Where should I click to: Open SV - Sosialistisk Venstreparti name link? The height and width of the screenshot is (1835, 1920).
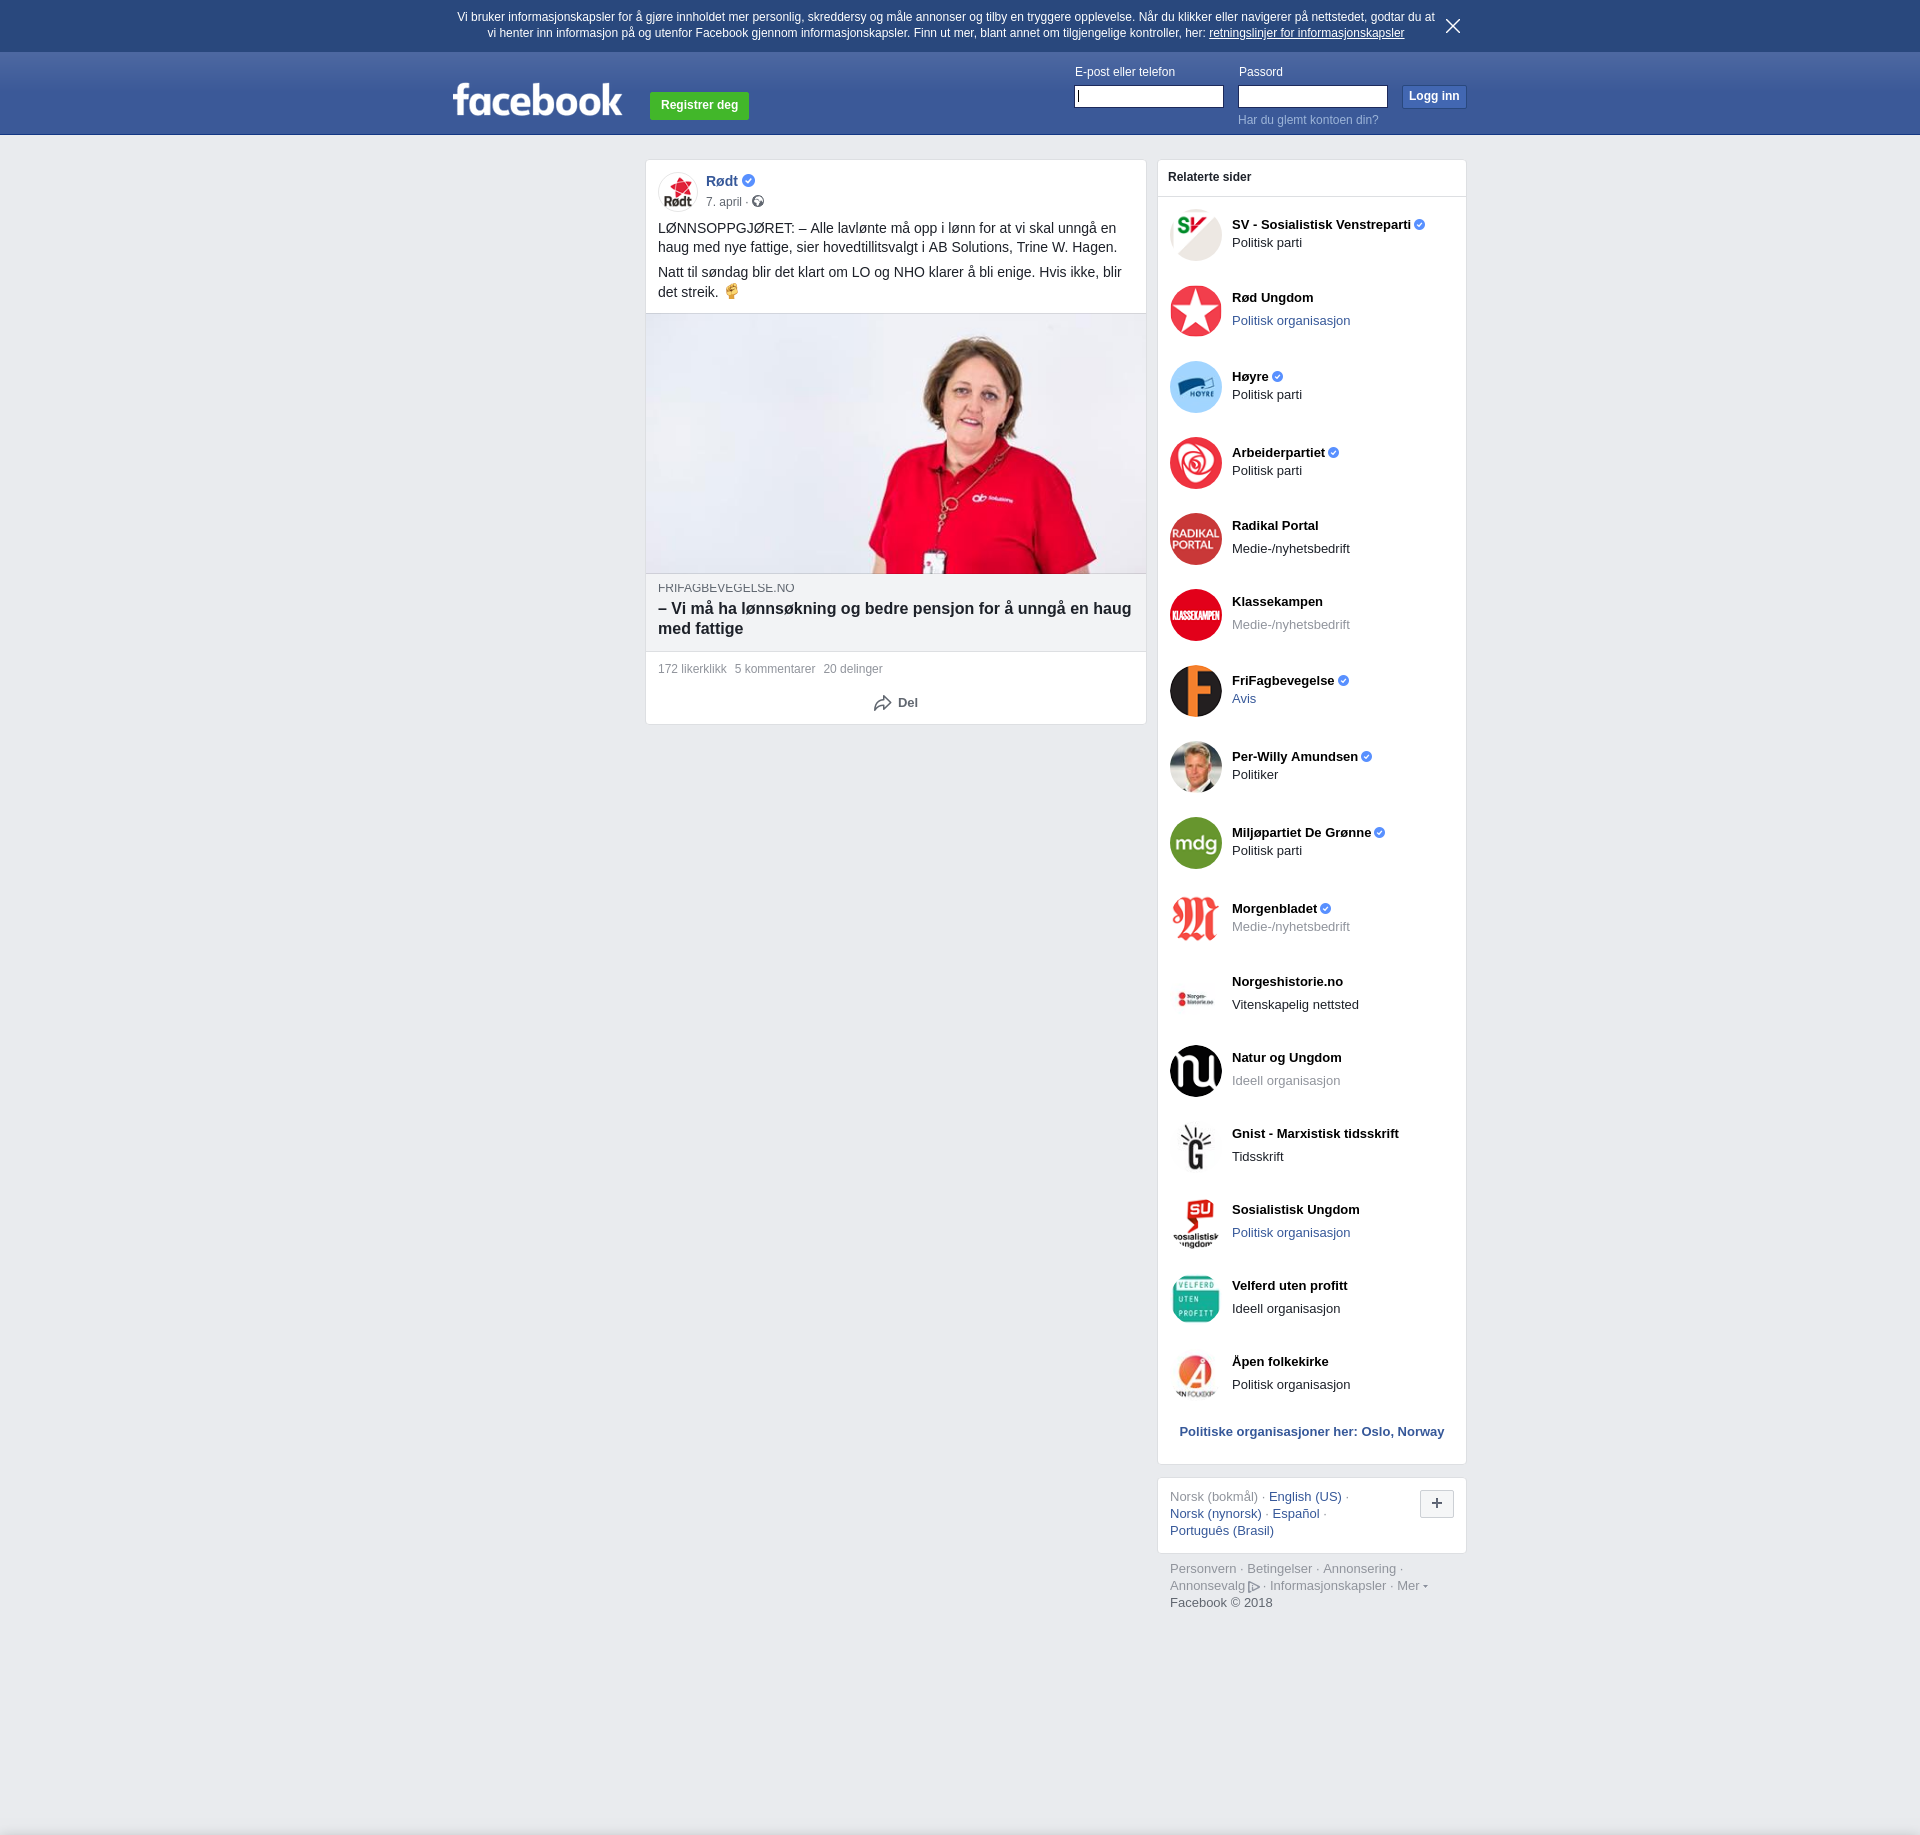(1321, 225)
